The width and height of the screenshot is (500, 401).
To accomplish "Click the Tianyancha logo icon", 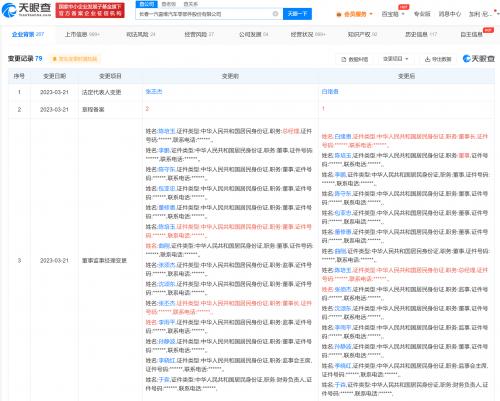I will (9, 10).
